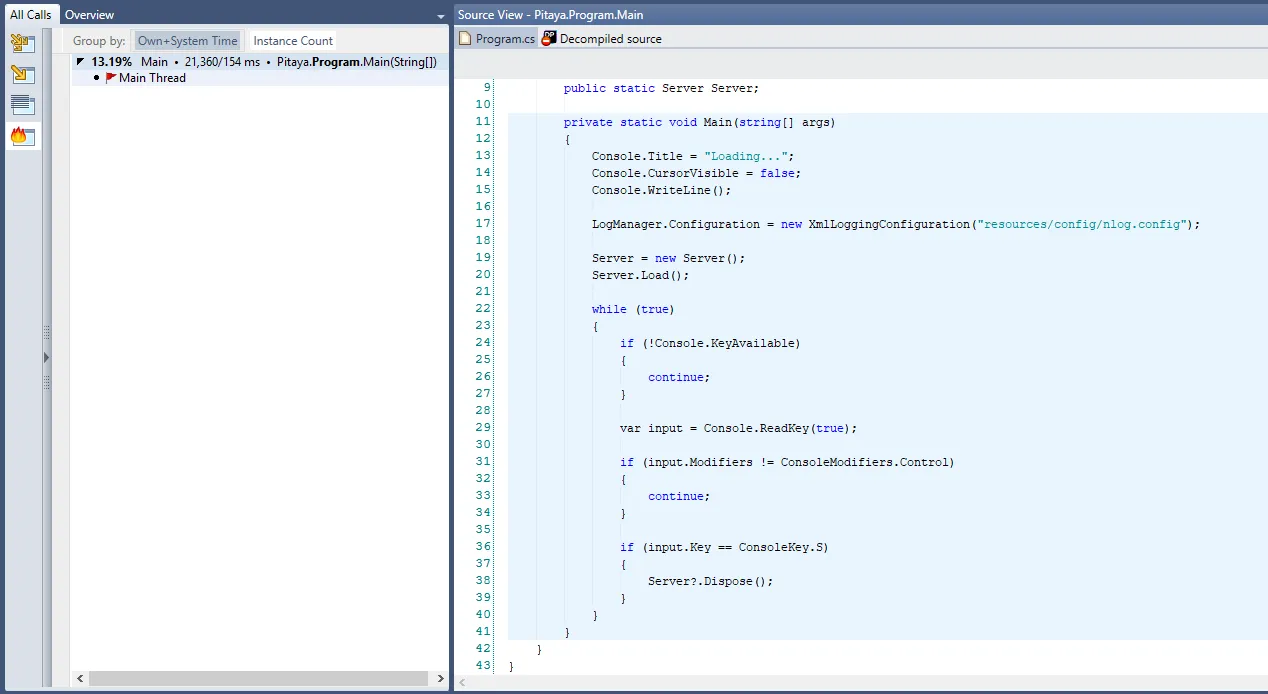Click the 'var input = Console.ReadKey(true);' line
Viewport: 1268px width, 694px height.
tap(738, 428)
